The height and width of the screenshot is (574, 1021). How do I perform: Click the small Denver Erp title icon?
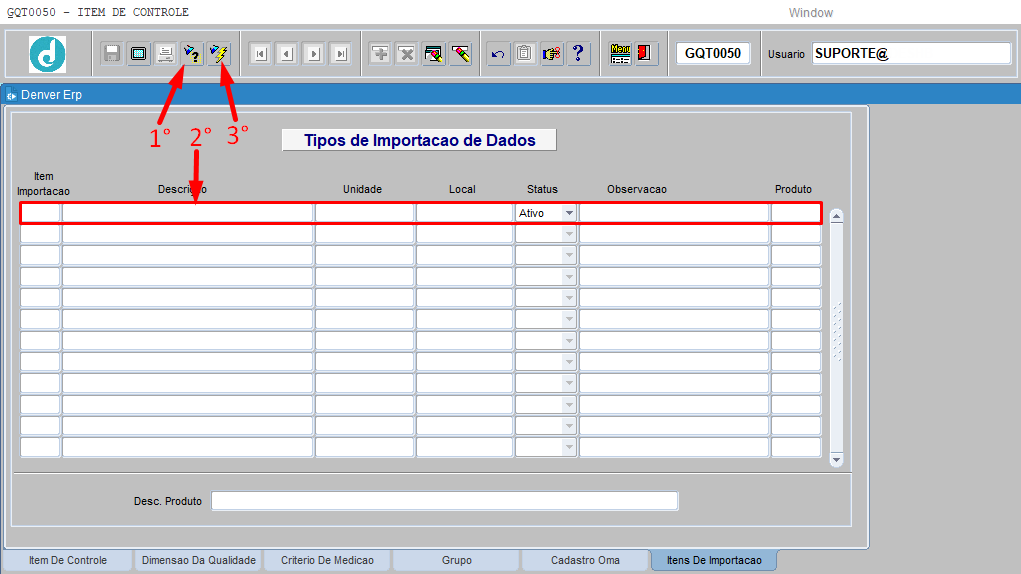pos(11,95)
